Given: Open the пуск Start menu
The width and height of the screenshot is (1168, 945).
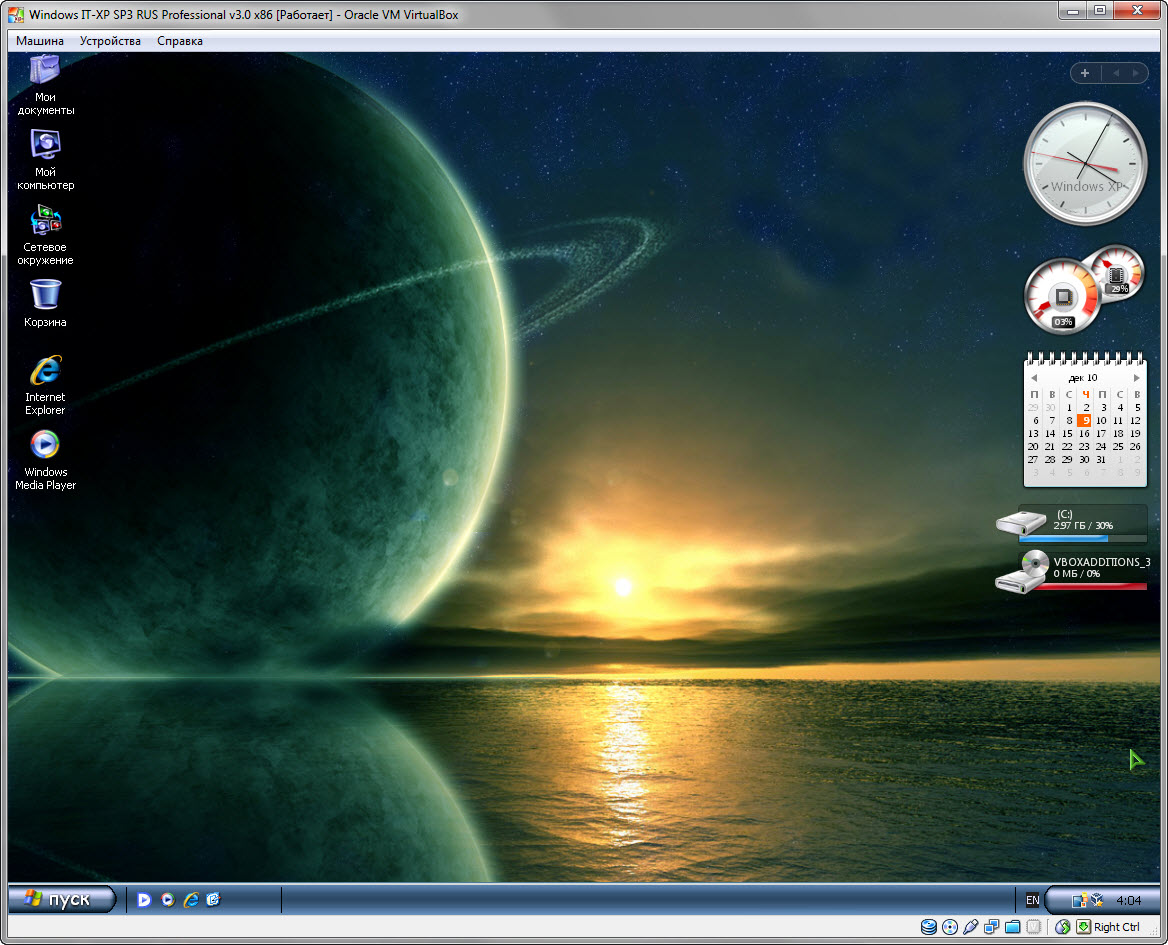Looking at the screenshot, I should pyautogui.click(x=63, y=900).
